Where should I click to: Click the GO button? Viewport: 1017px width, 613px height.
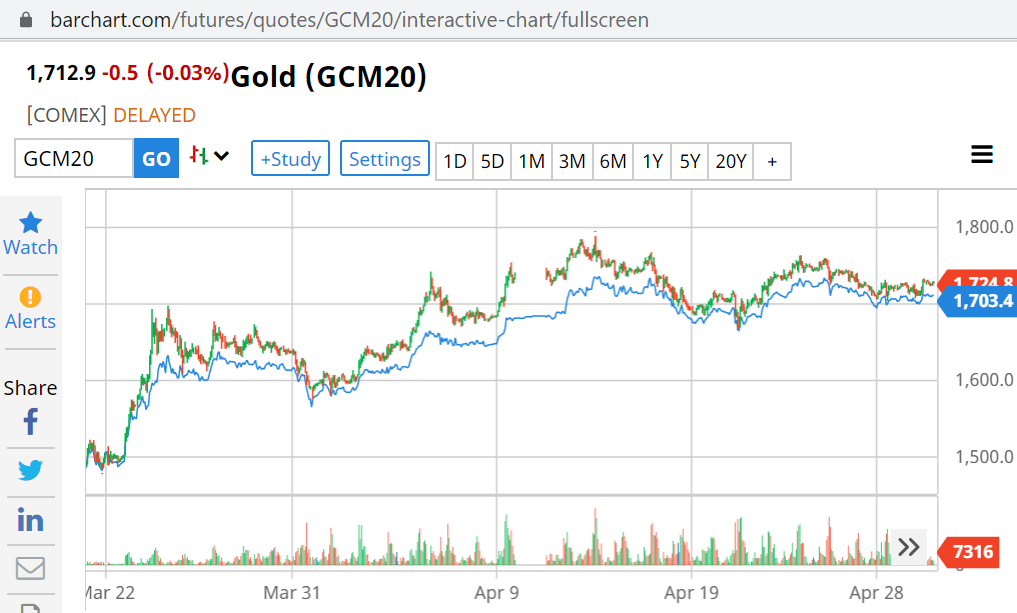point(156,158)
